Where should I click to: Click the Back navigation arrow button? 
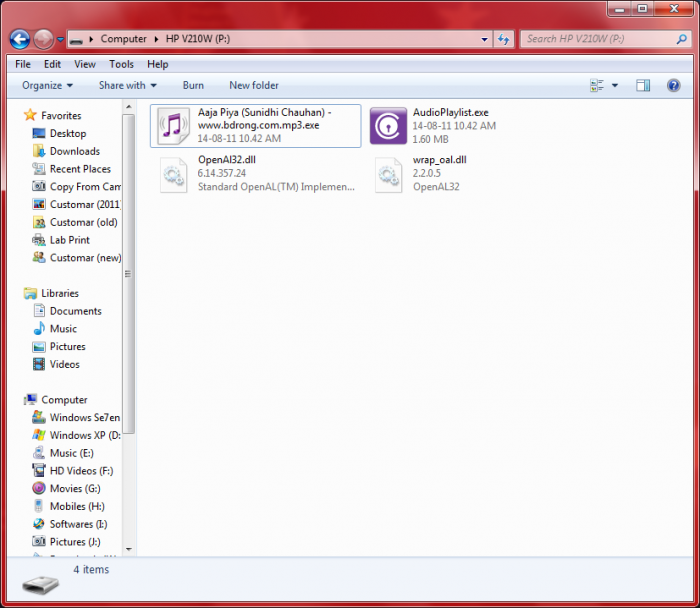click(20, 39)
